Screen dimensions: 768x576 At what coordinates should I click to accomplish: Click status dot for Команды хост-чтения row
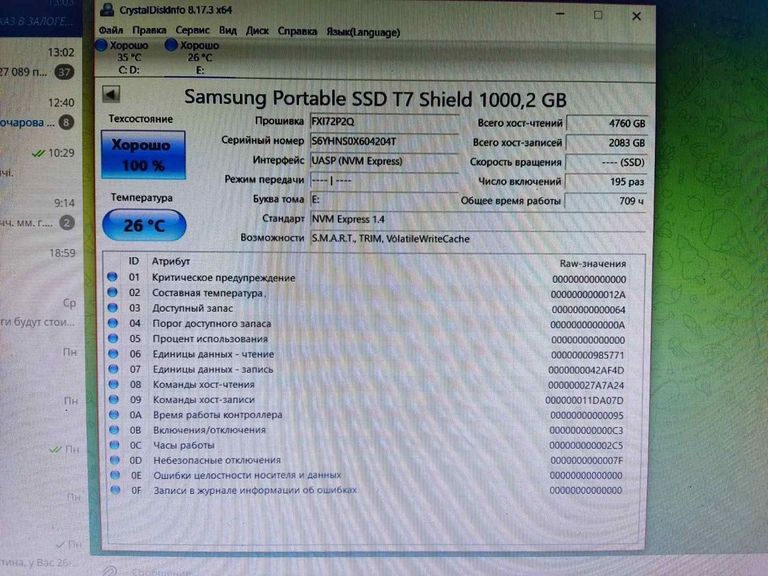114,384
